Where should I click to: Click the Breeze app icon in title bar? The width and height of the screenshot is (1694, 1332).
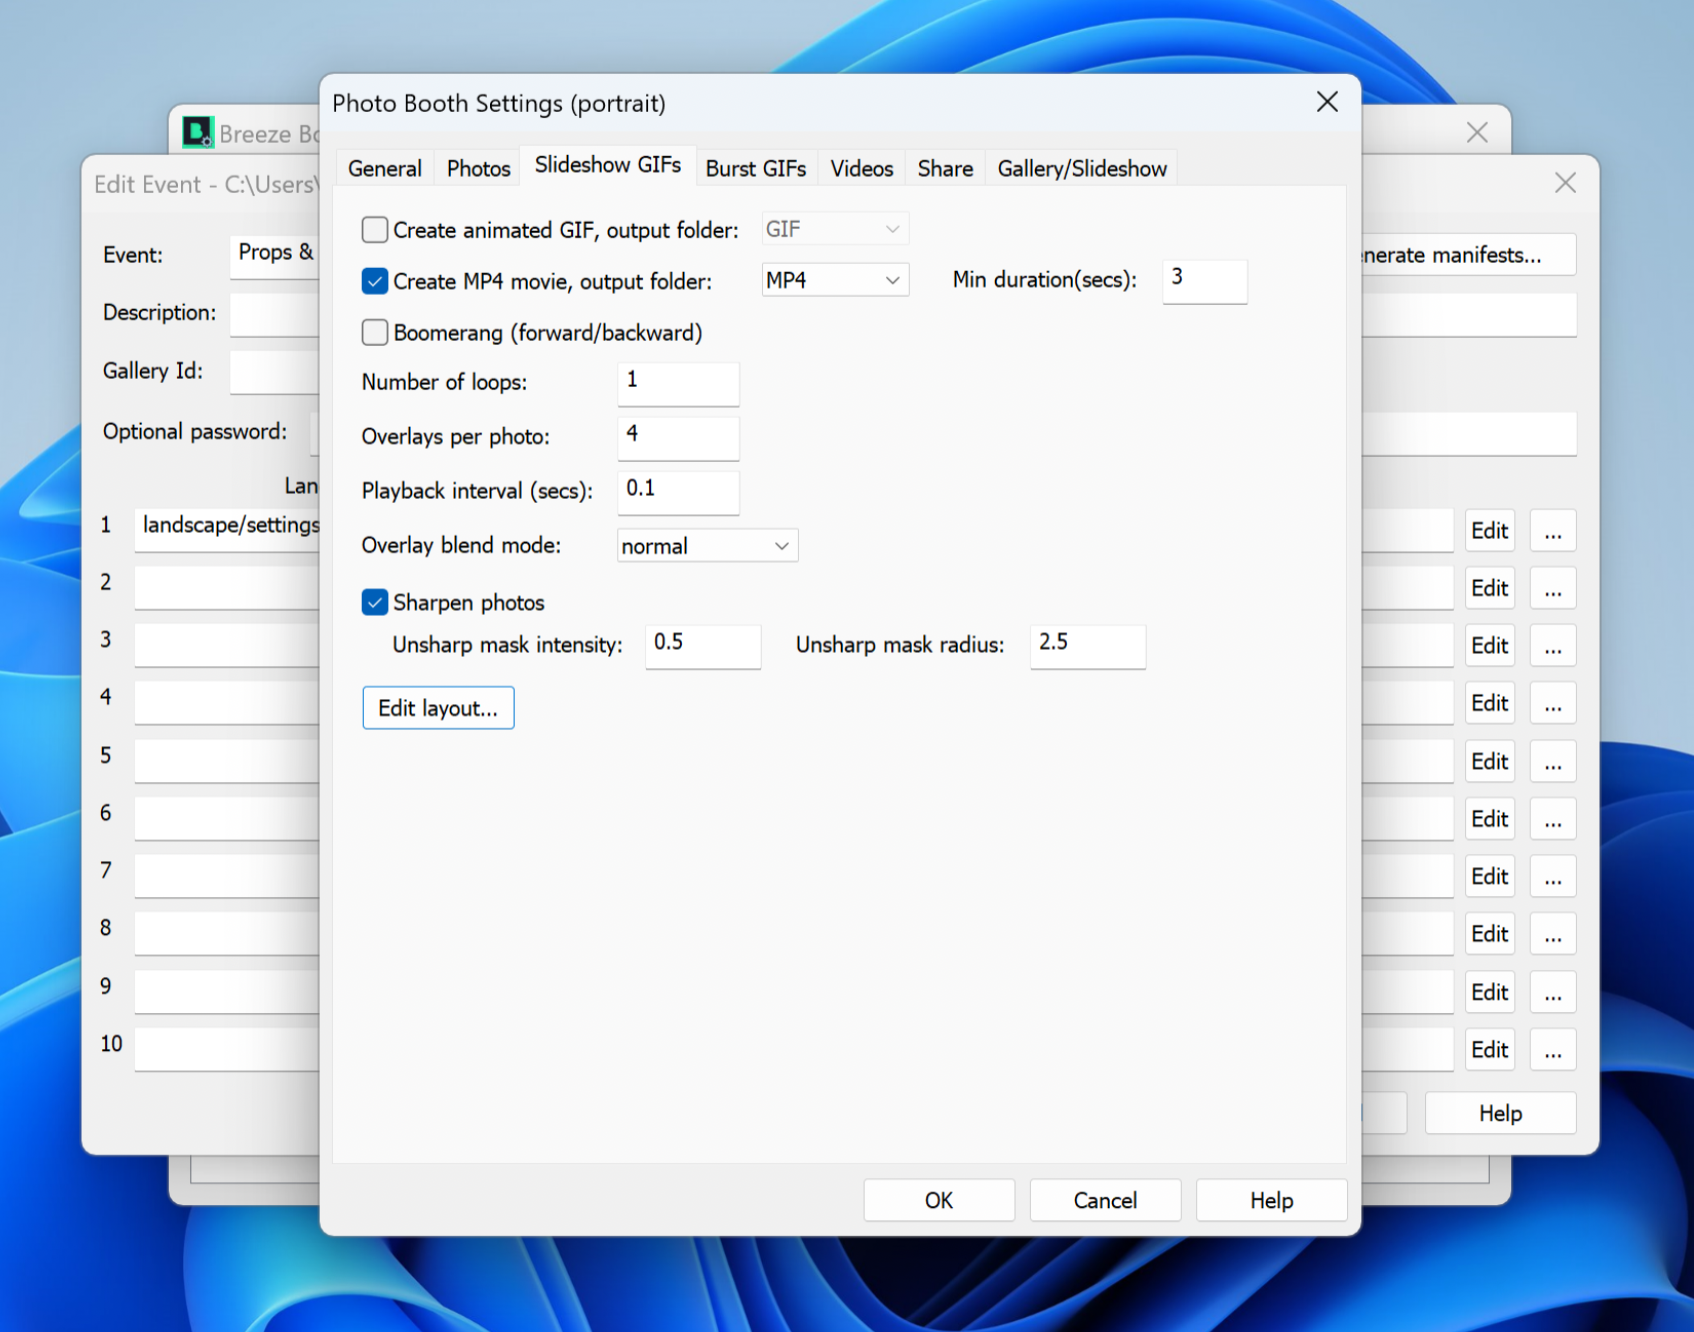(x=197, y=132)
